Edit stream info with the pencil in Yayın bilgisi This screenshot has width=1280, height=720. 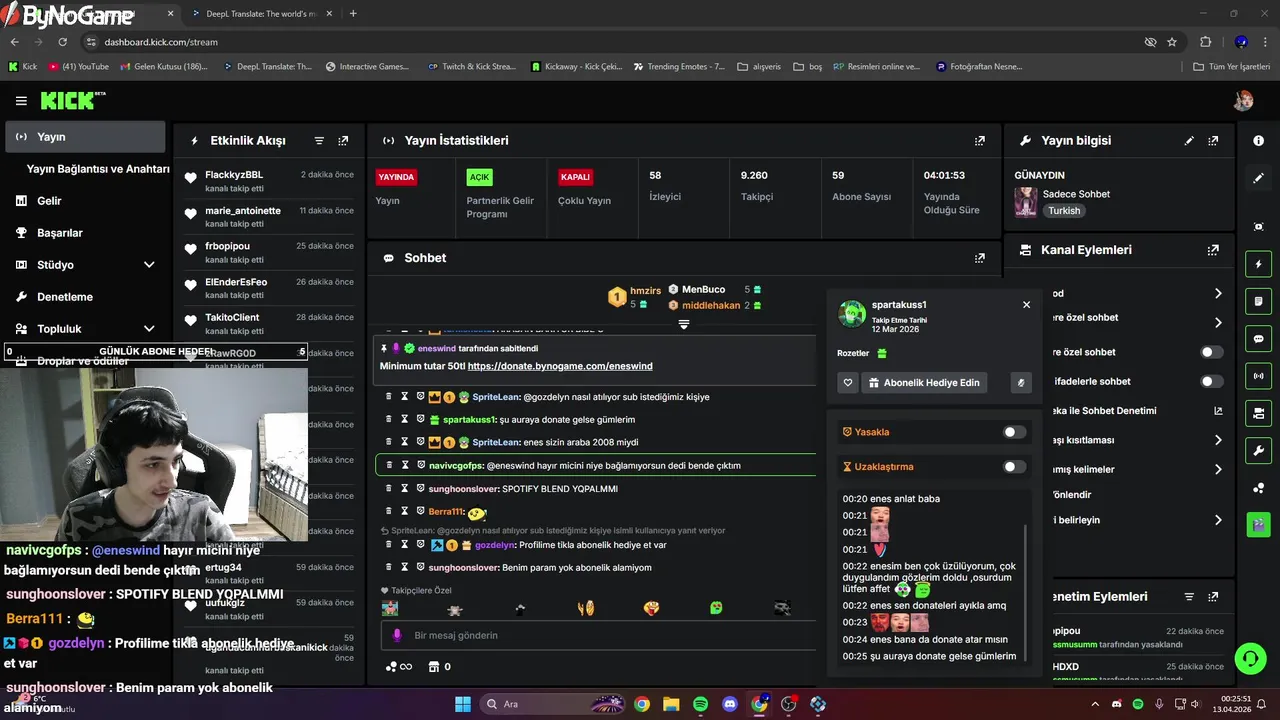(1189, 141)
